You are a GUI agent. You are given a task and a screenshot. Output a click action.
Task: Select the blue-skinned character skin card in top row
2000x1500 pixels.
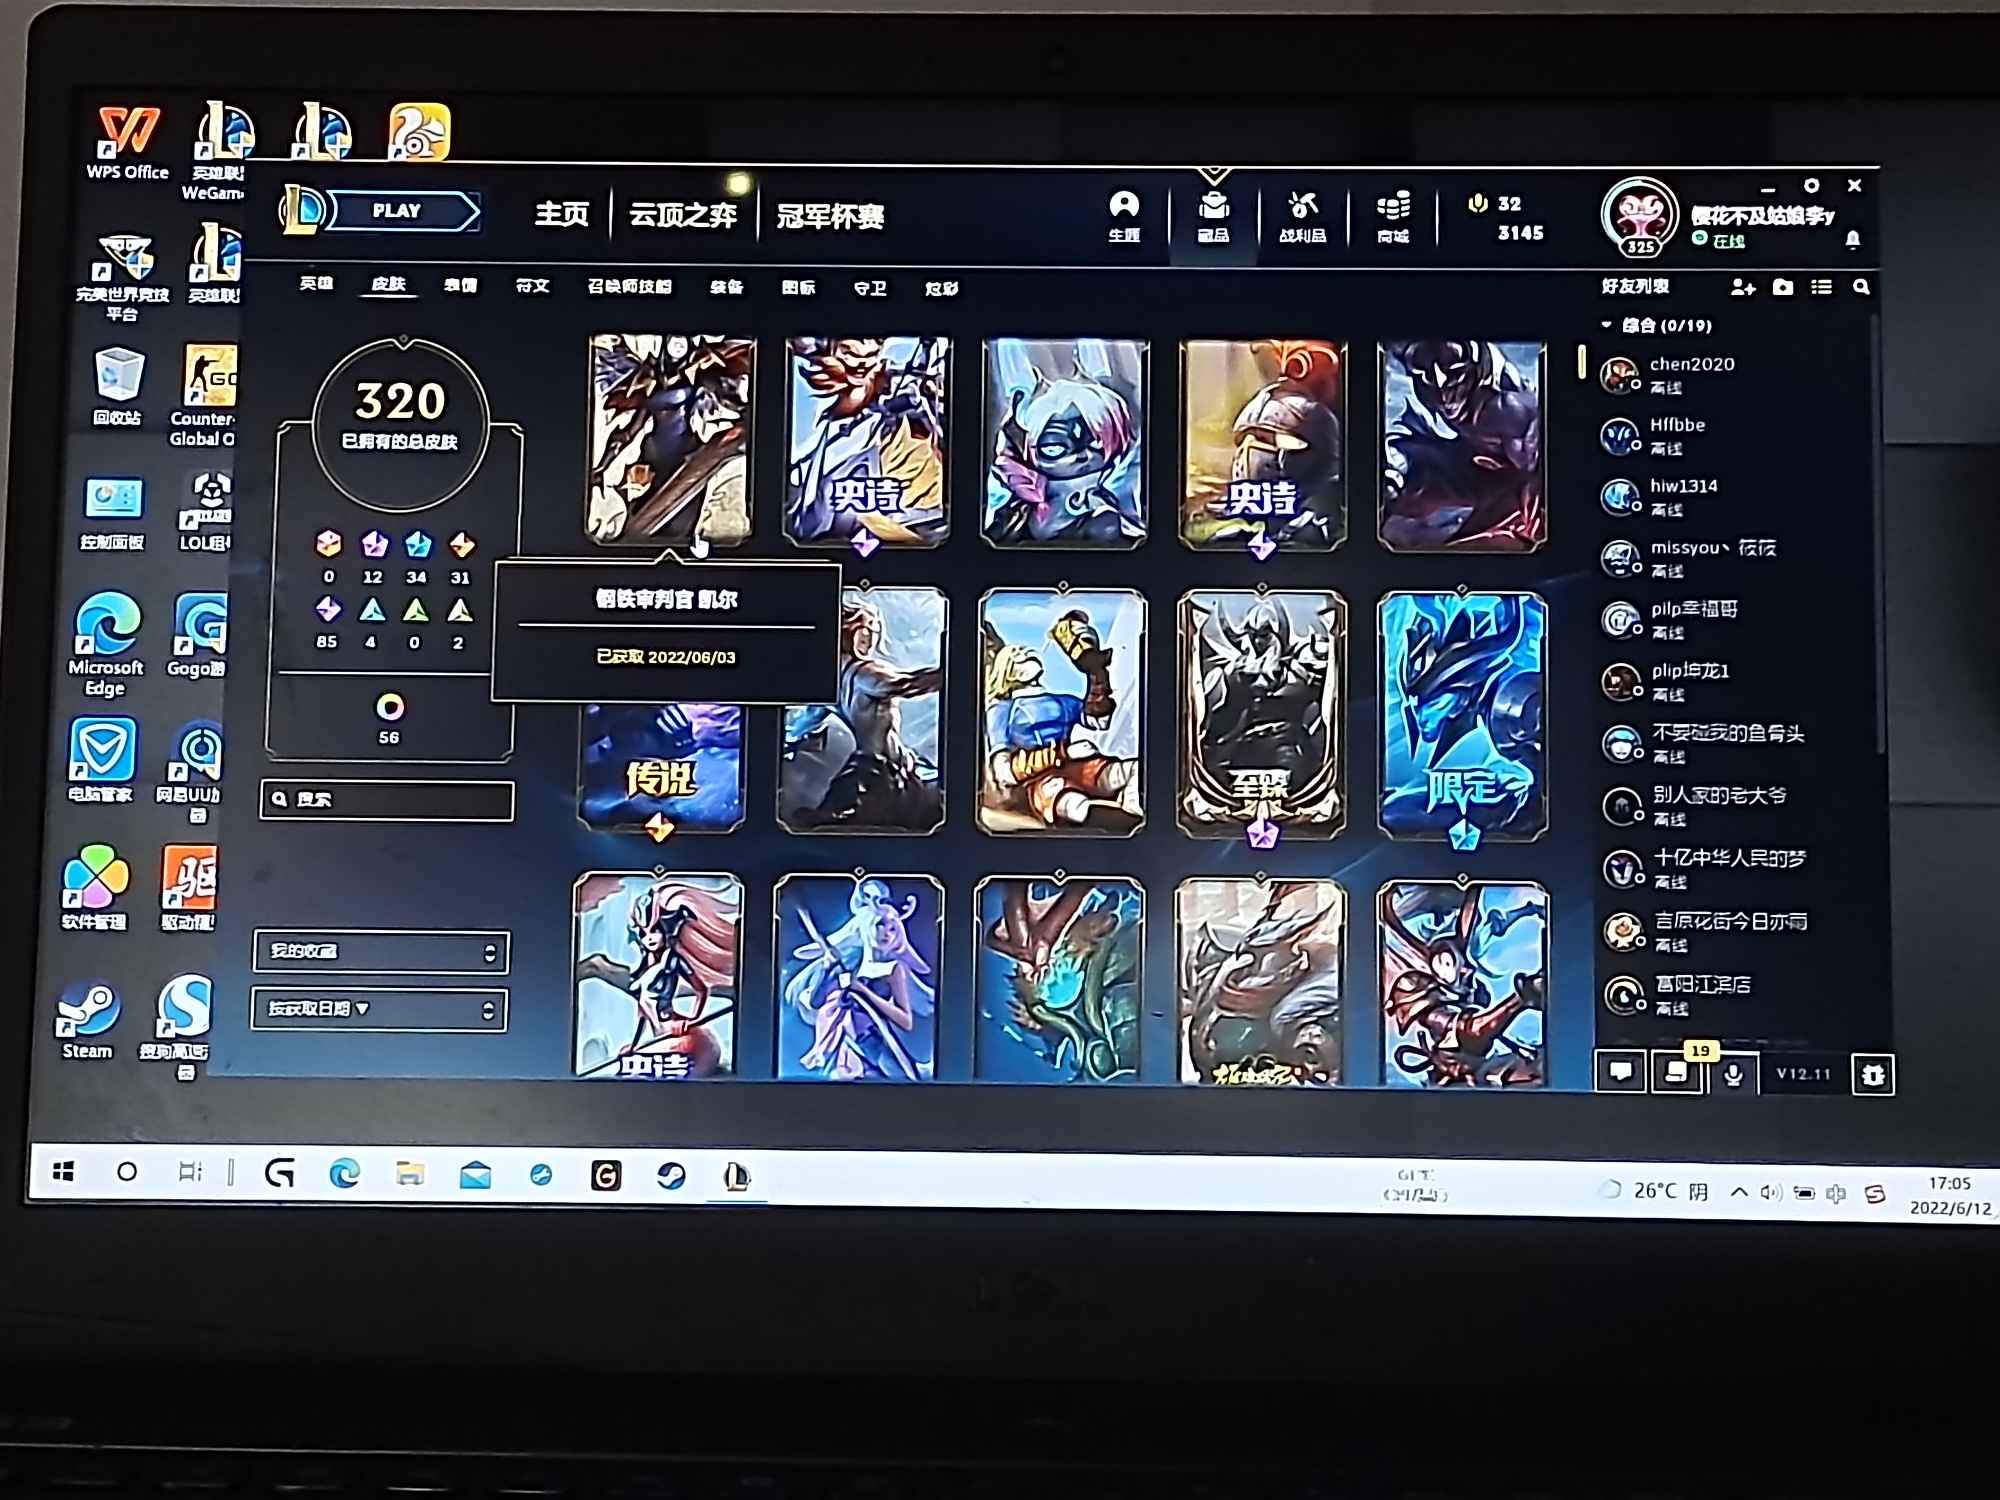[1065, 443]
